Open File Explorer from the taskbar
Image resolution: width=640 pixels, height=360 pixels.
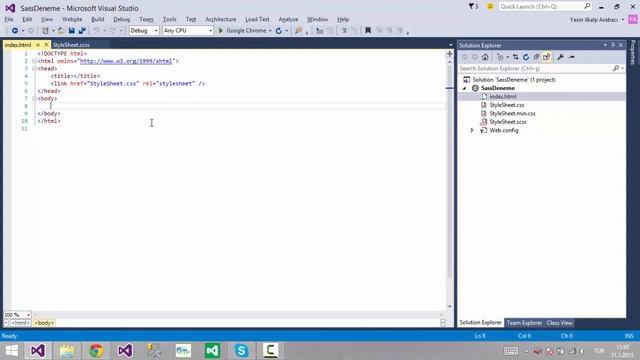tap(67, 351)
